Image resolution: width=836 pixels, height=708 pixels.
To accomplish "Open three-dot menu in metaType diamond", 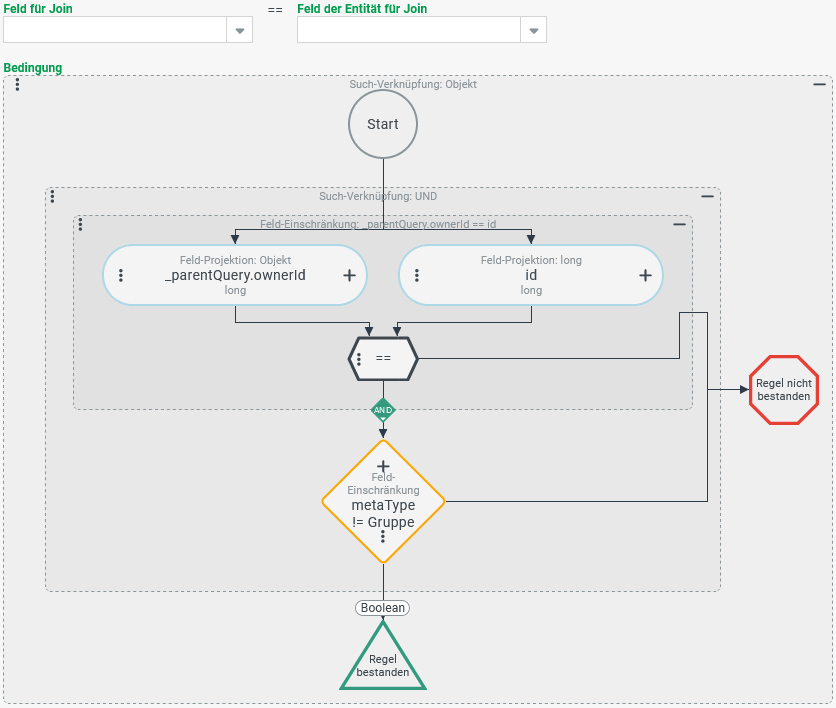I will [383, 537].
